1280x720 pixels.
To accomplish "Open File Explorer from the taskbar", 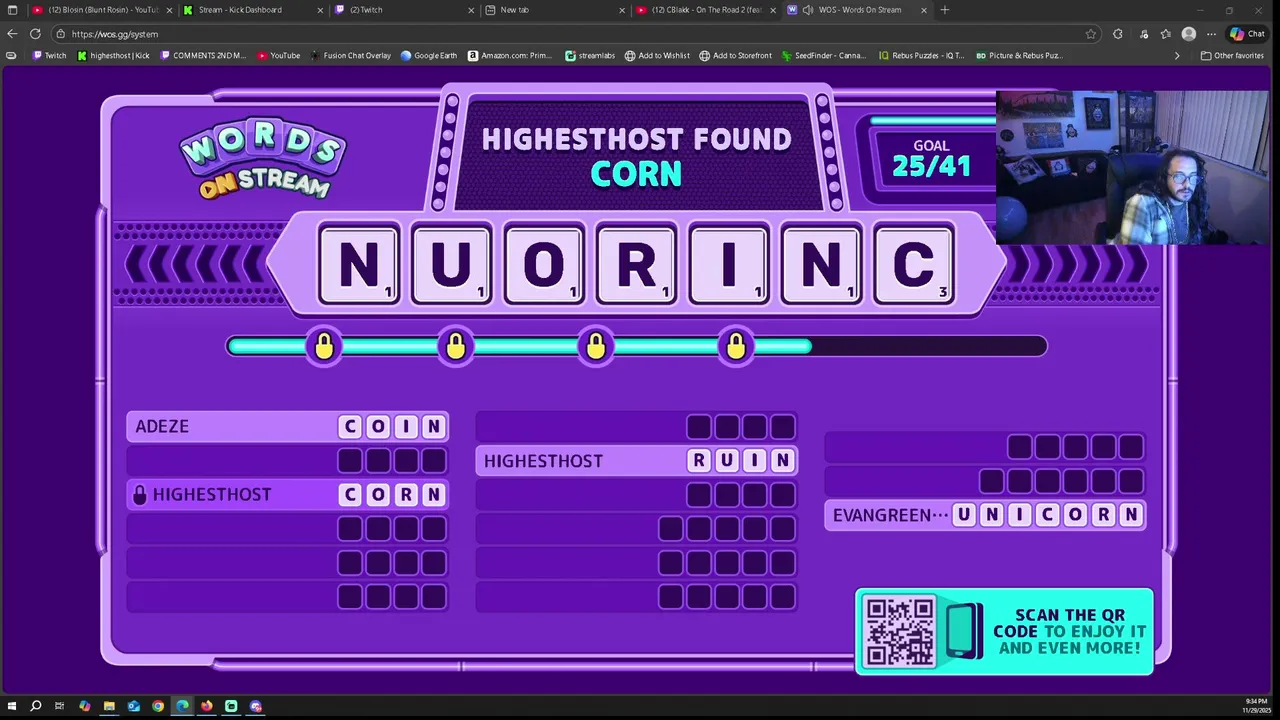I will 109,706.
